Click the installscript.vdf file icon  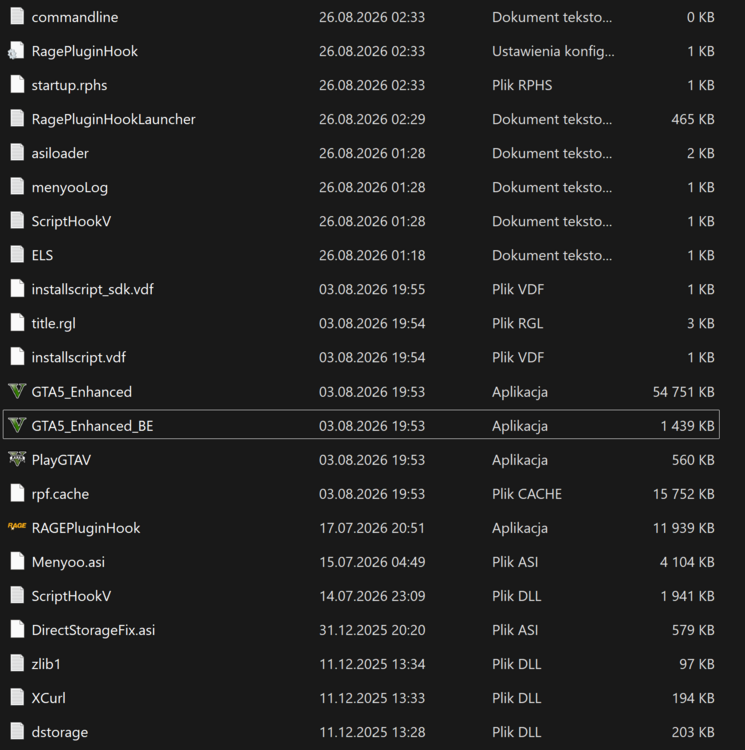[x=17, y=357]
